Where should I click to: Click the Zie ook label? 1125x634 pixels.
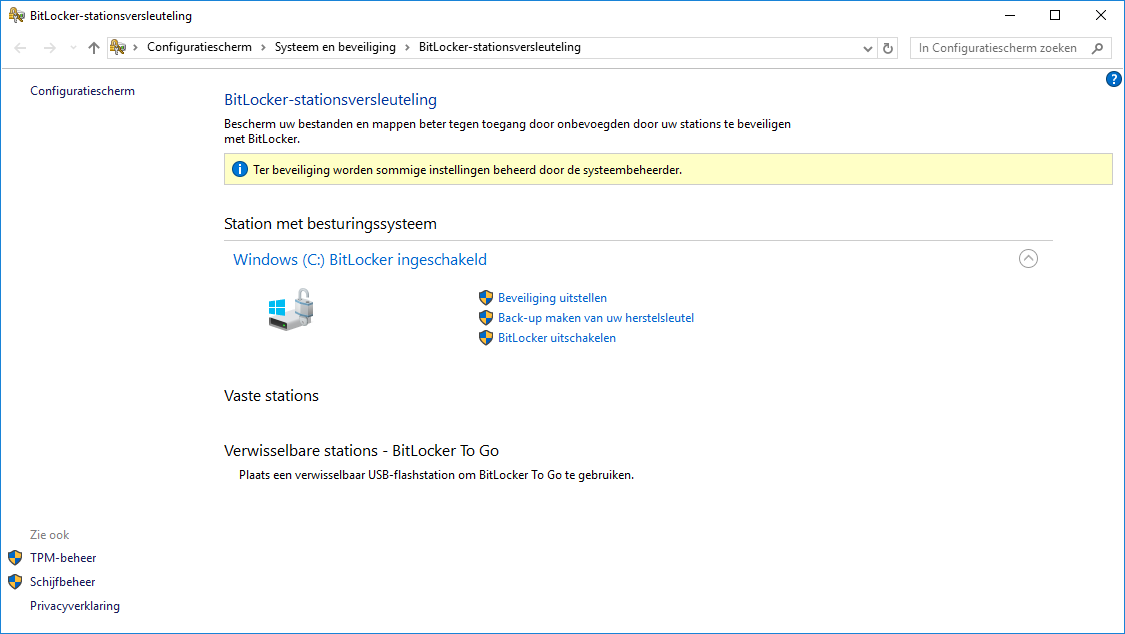[x=50, y=535]
